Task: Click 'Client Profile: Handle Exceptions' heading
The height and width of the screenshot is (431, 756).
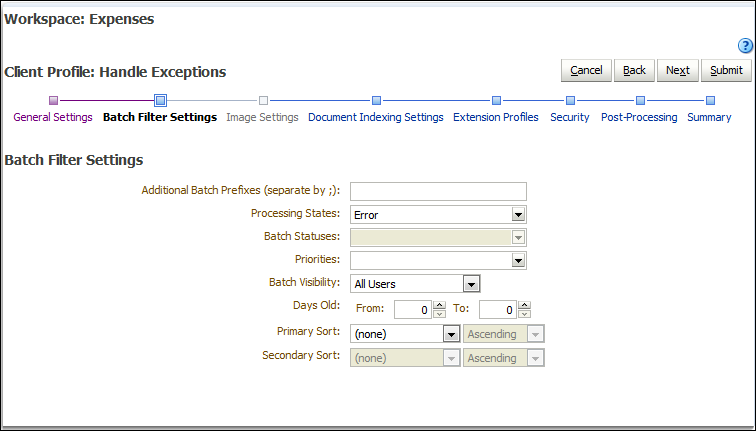Action: 115,72
